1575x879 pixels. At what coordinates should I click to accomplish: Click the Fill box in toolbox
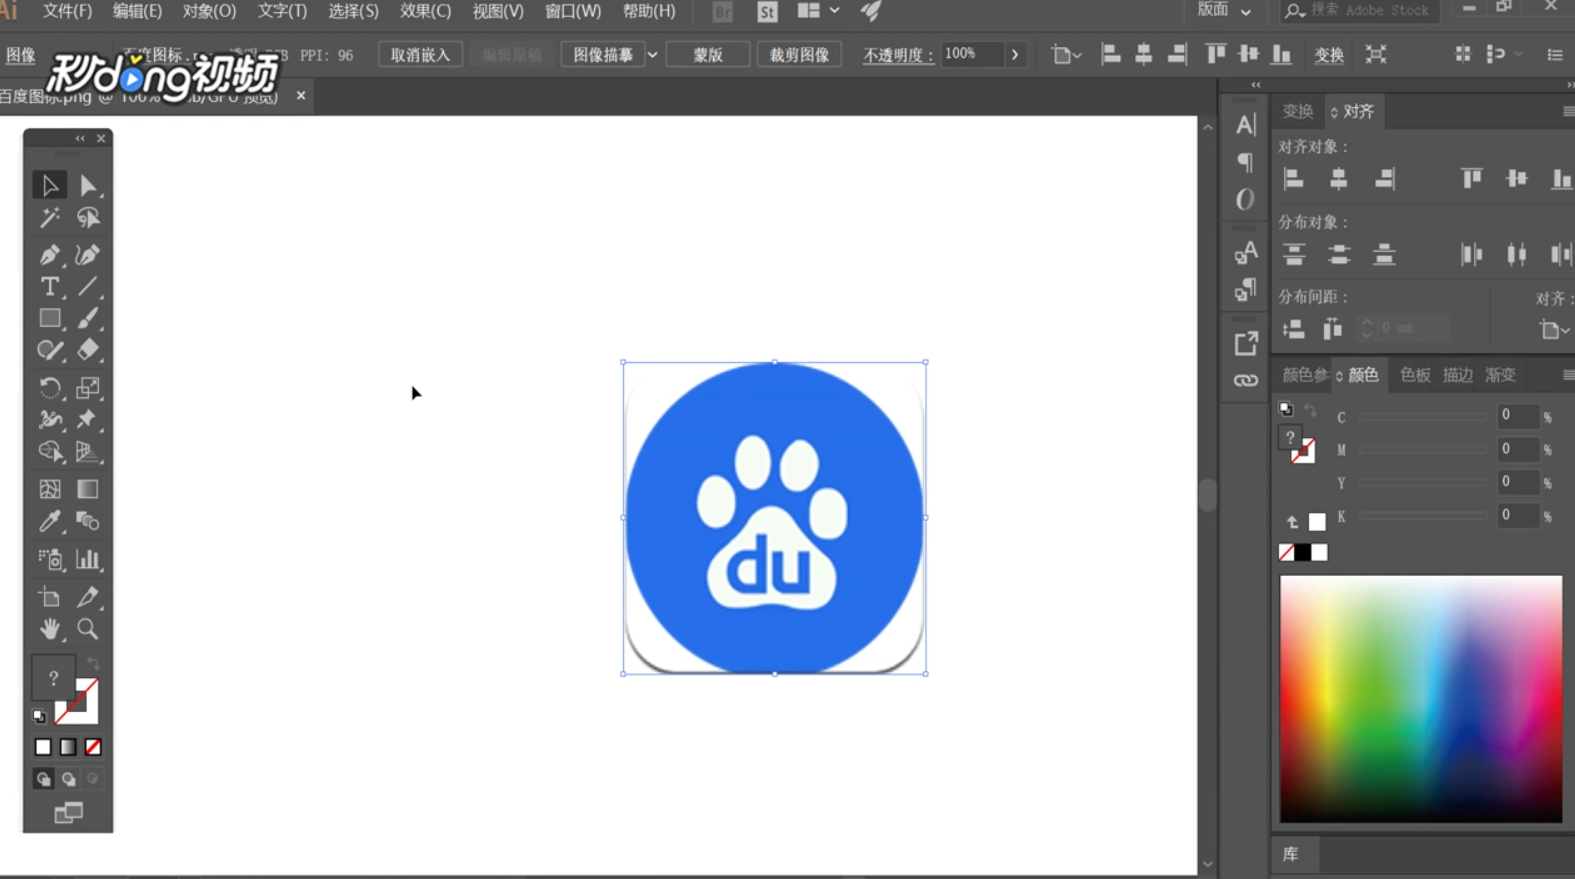pyautogui.click(x=53, y=677)
